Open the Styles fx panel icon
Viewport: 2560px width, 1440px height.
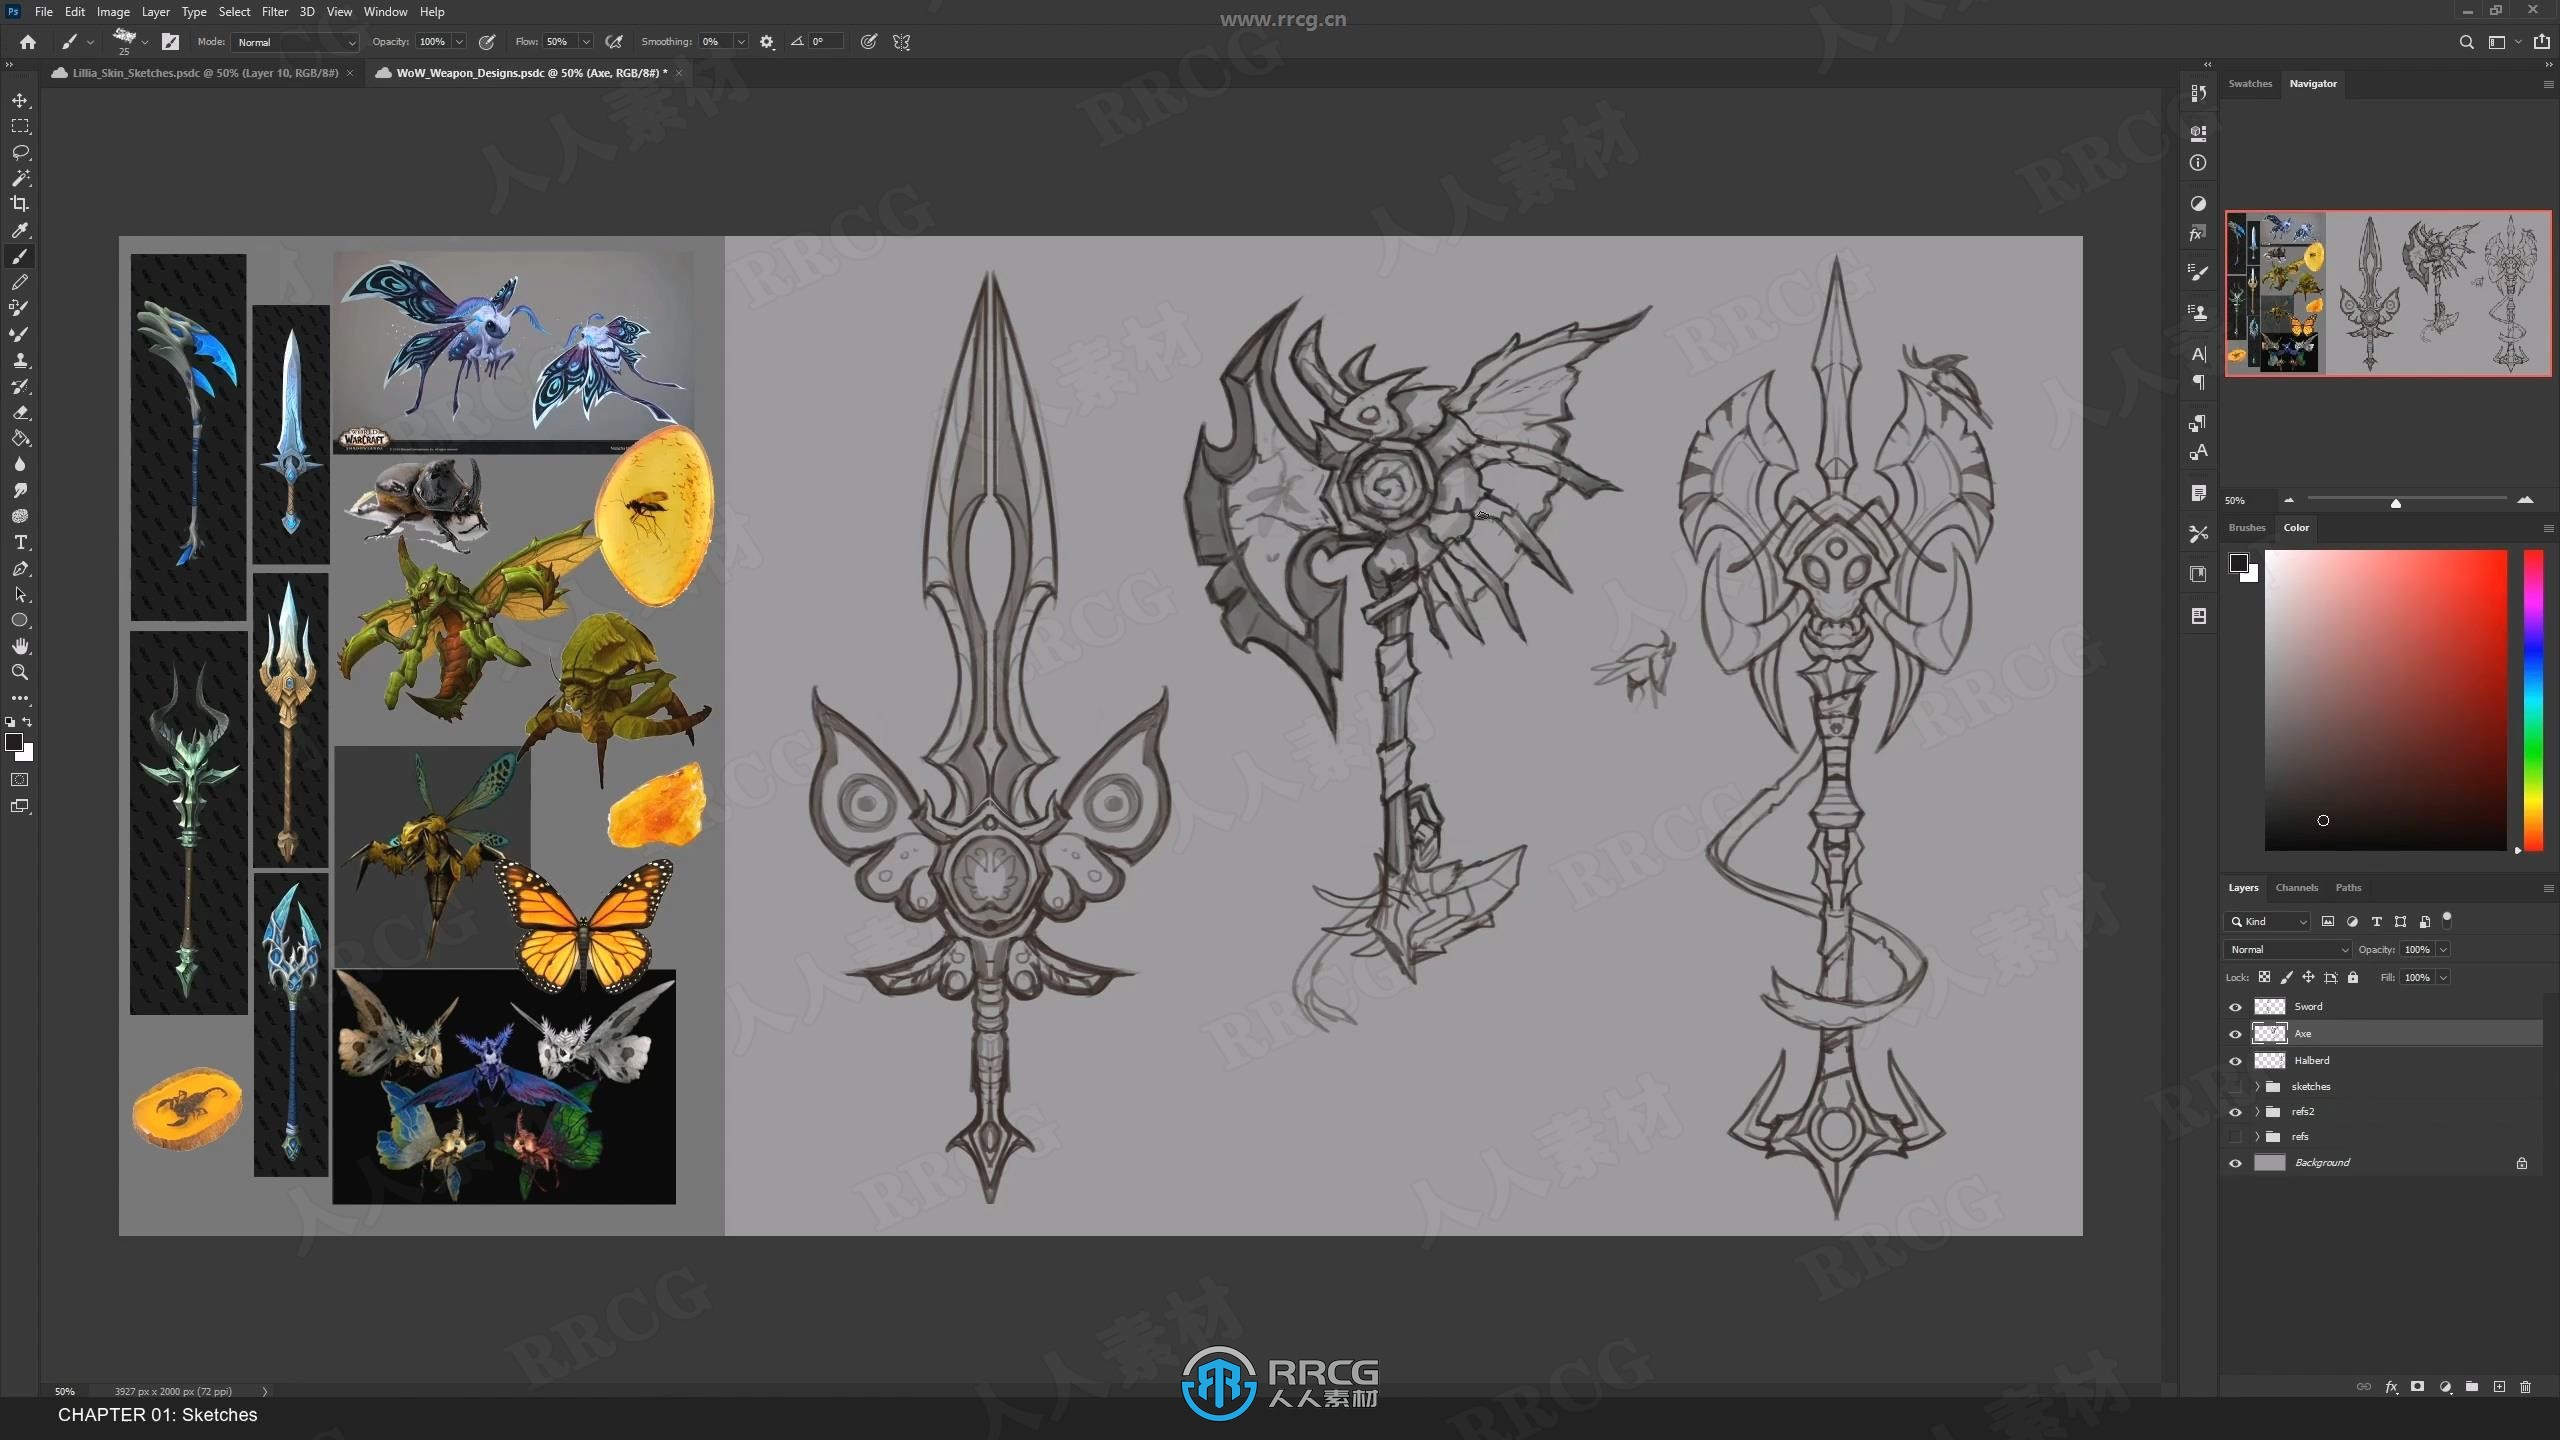click(x=2198, y=234)
